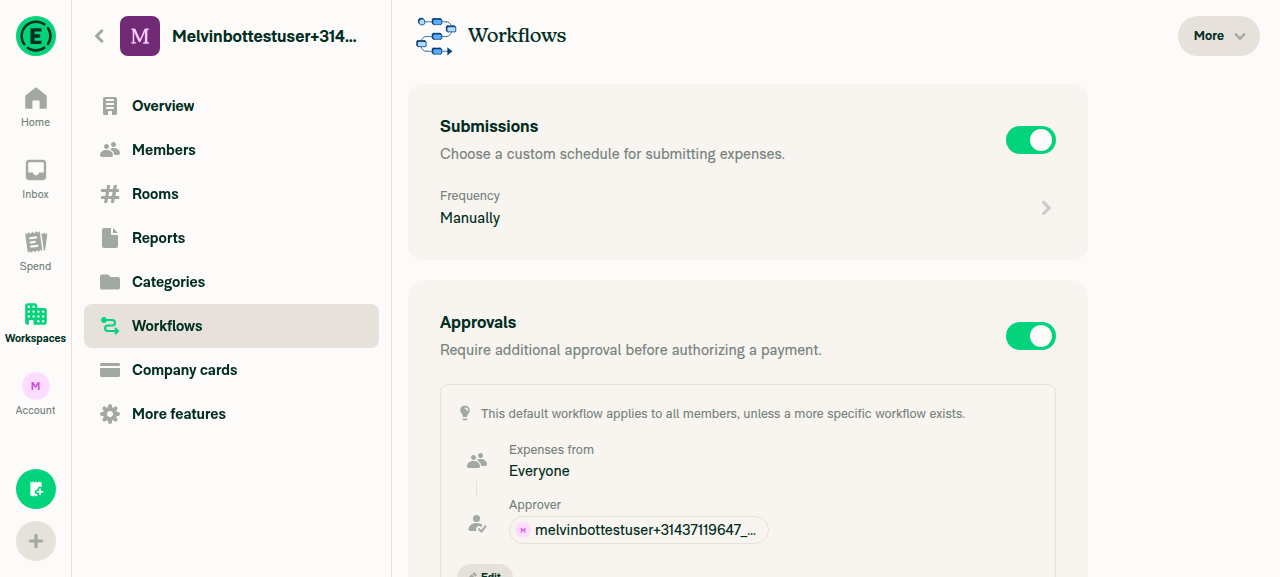Click the Workflows page title
The height and width of the screenshot is (577, 1280).
click(x=517, y=36)
